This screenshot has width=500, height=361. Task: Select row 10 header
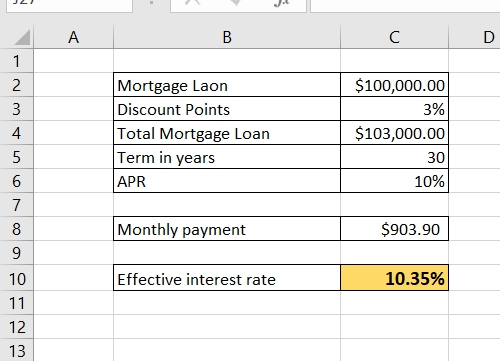click(x=17, y=278)
